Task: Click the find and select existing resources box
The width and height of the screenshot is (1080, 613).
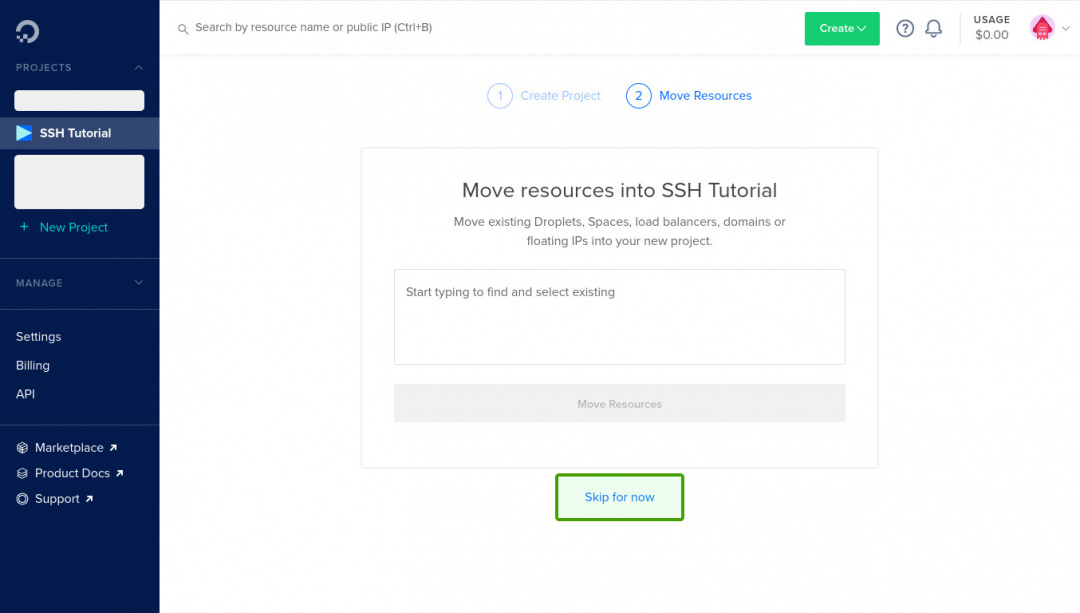Action: coord(619,317)
